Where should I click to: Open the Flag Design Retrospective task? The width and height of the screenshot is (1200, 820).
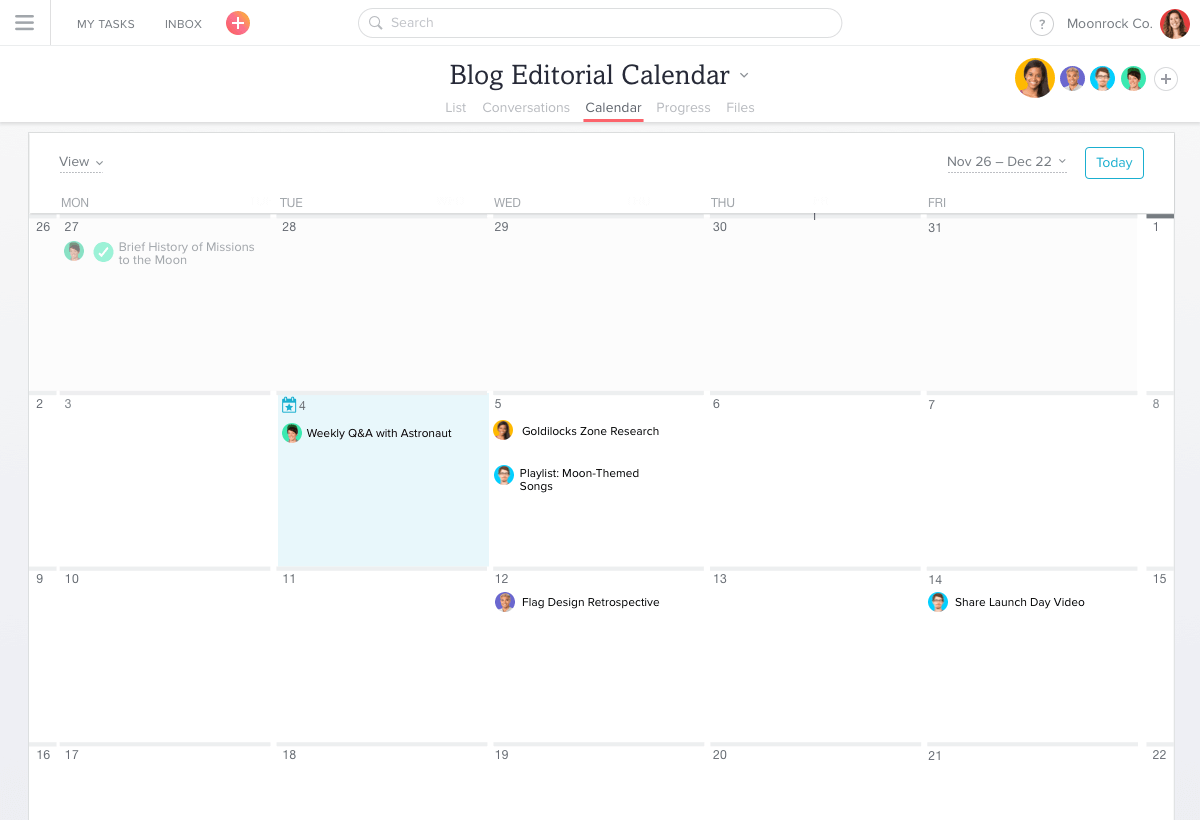point(590,603)
